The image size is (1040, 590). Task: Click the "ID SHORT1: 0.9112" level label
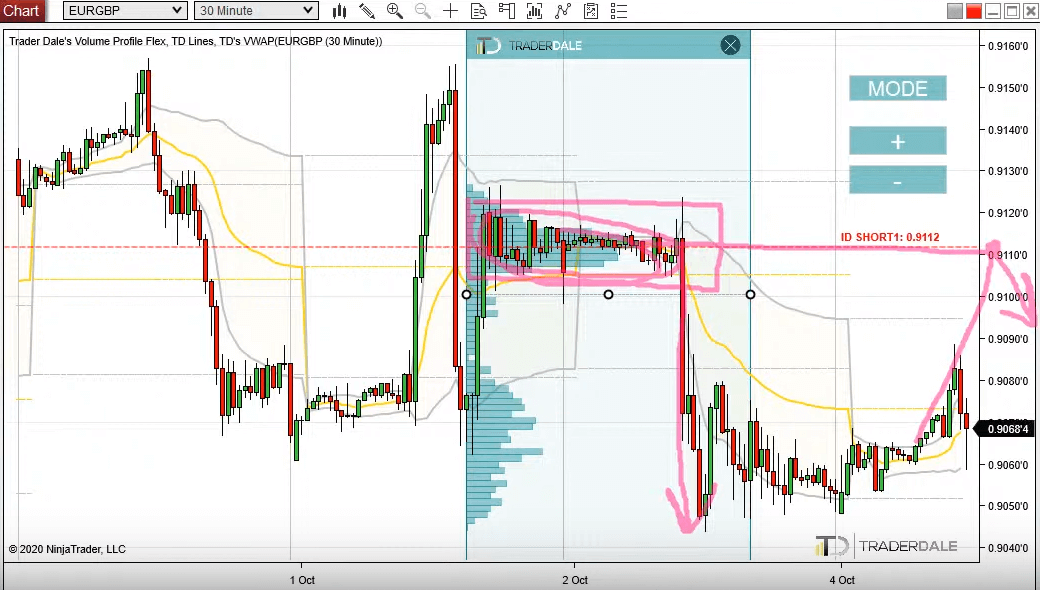890,237
